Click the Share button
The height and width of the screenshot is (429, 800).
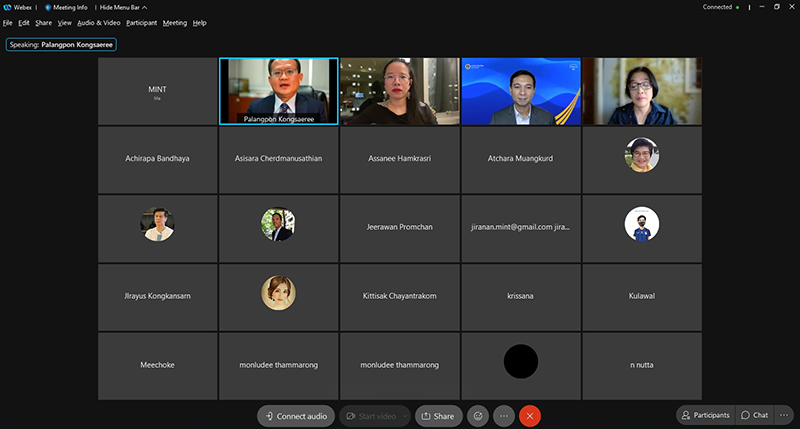437,416
